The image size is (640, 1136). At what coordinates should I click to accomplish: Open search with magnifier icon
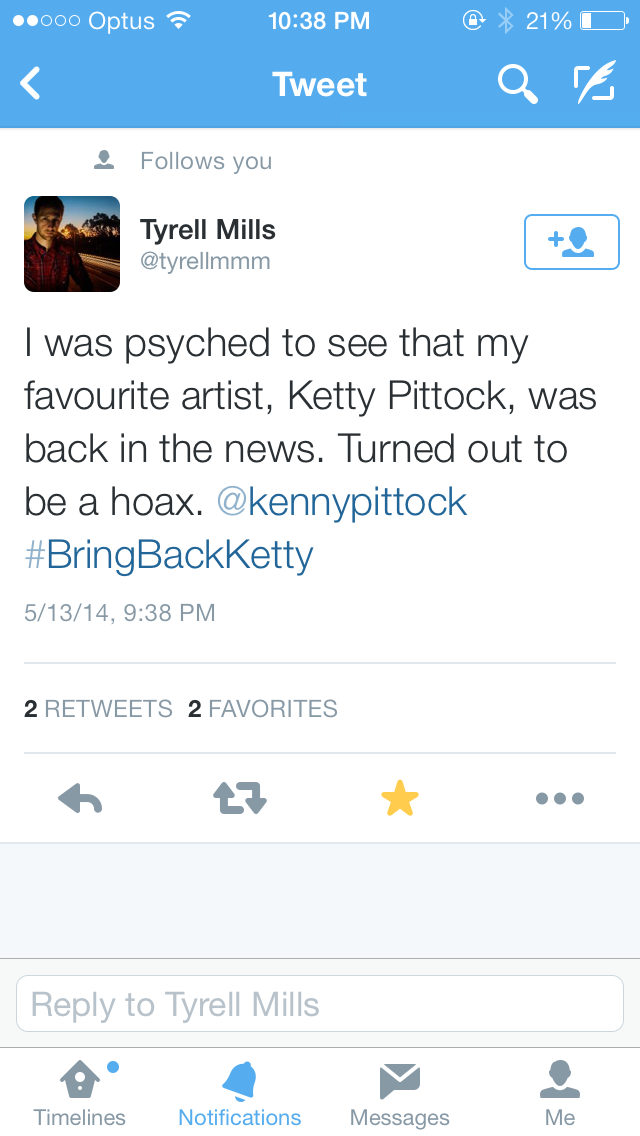[x=517, y=84]
